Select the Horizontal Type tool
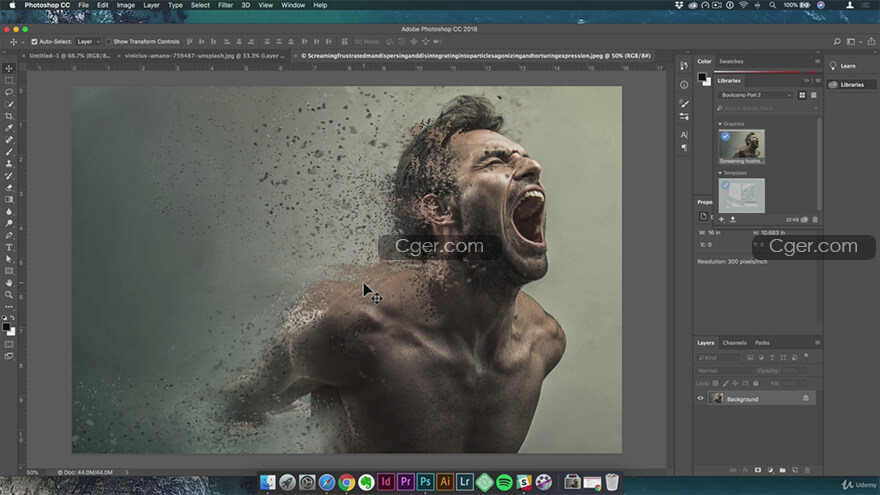The height and width of the screenshot is (495, 880). coord(8,247)
